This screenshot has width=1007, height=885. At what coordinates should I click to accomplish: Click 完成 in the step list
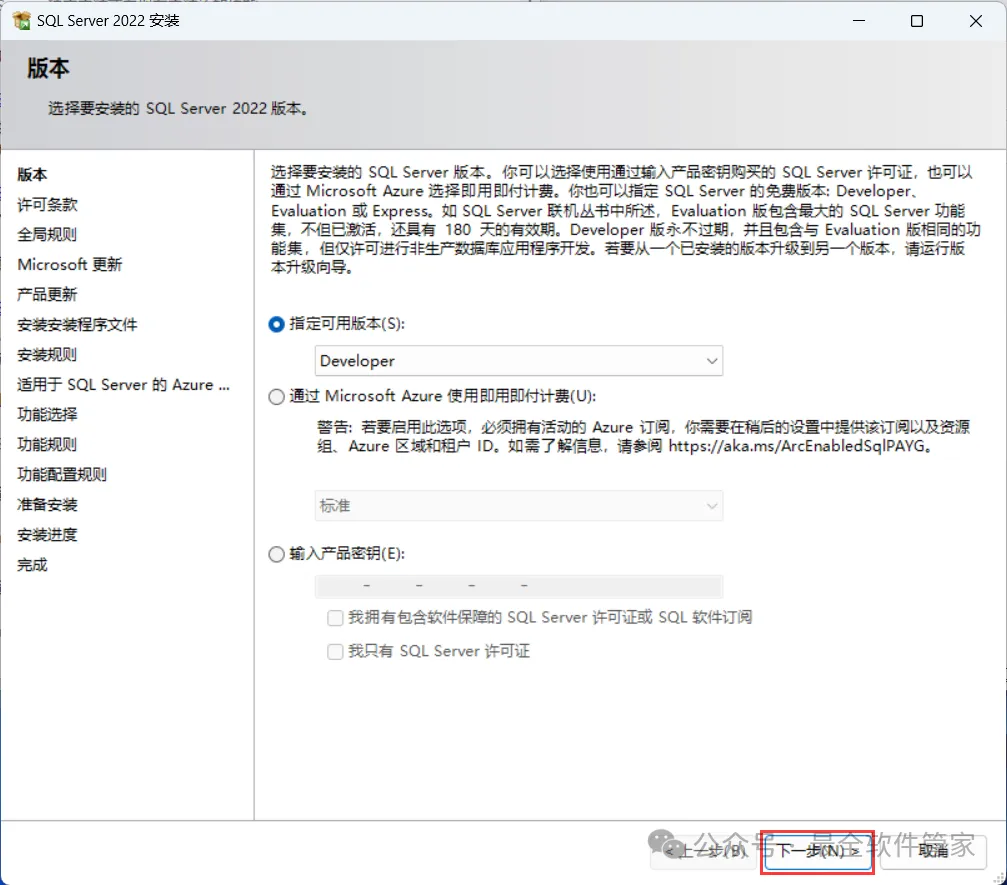pos(32,565)
